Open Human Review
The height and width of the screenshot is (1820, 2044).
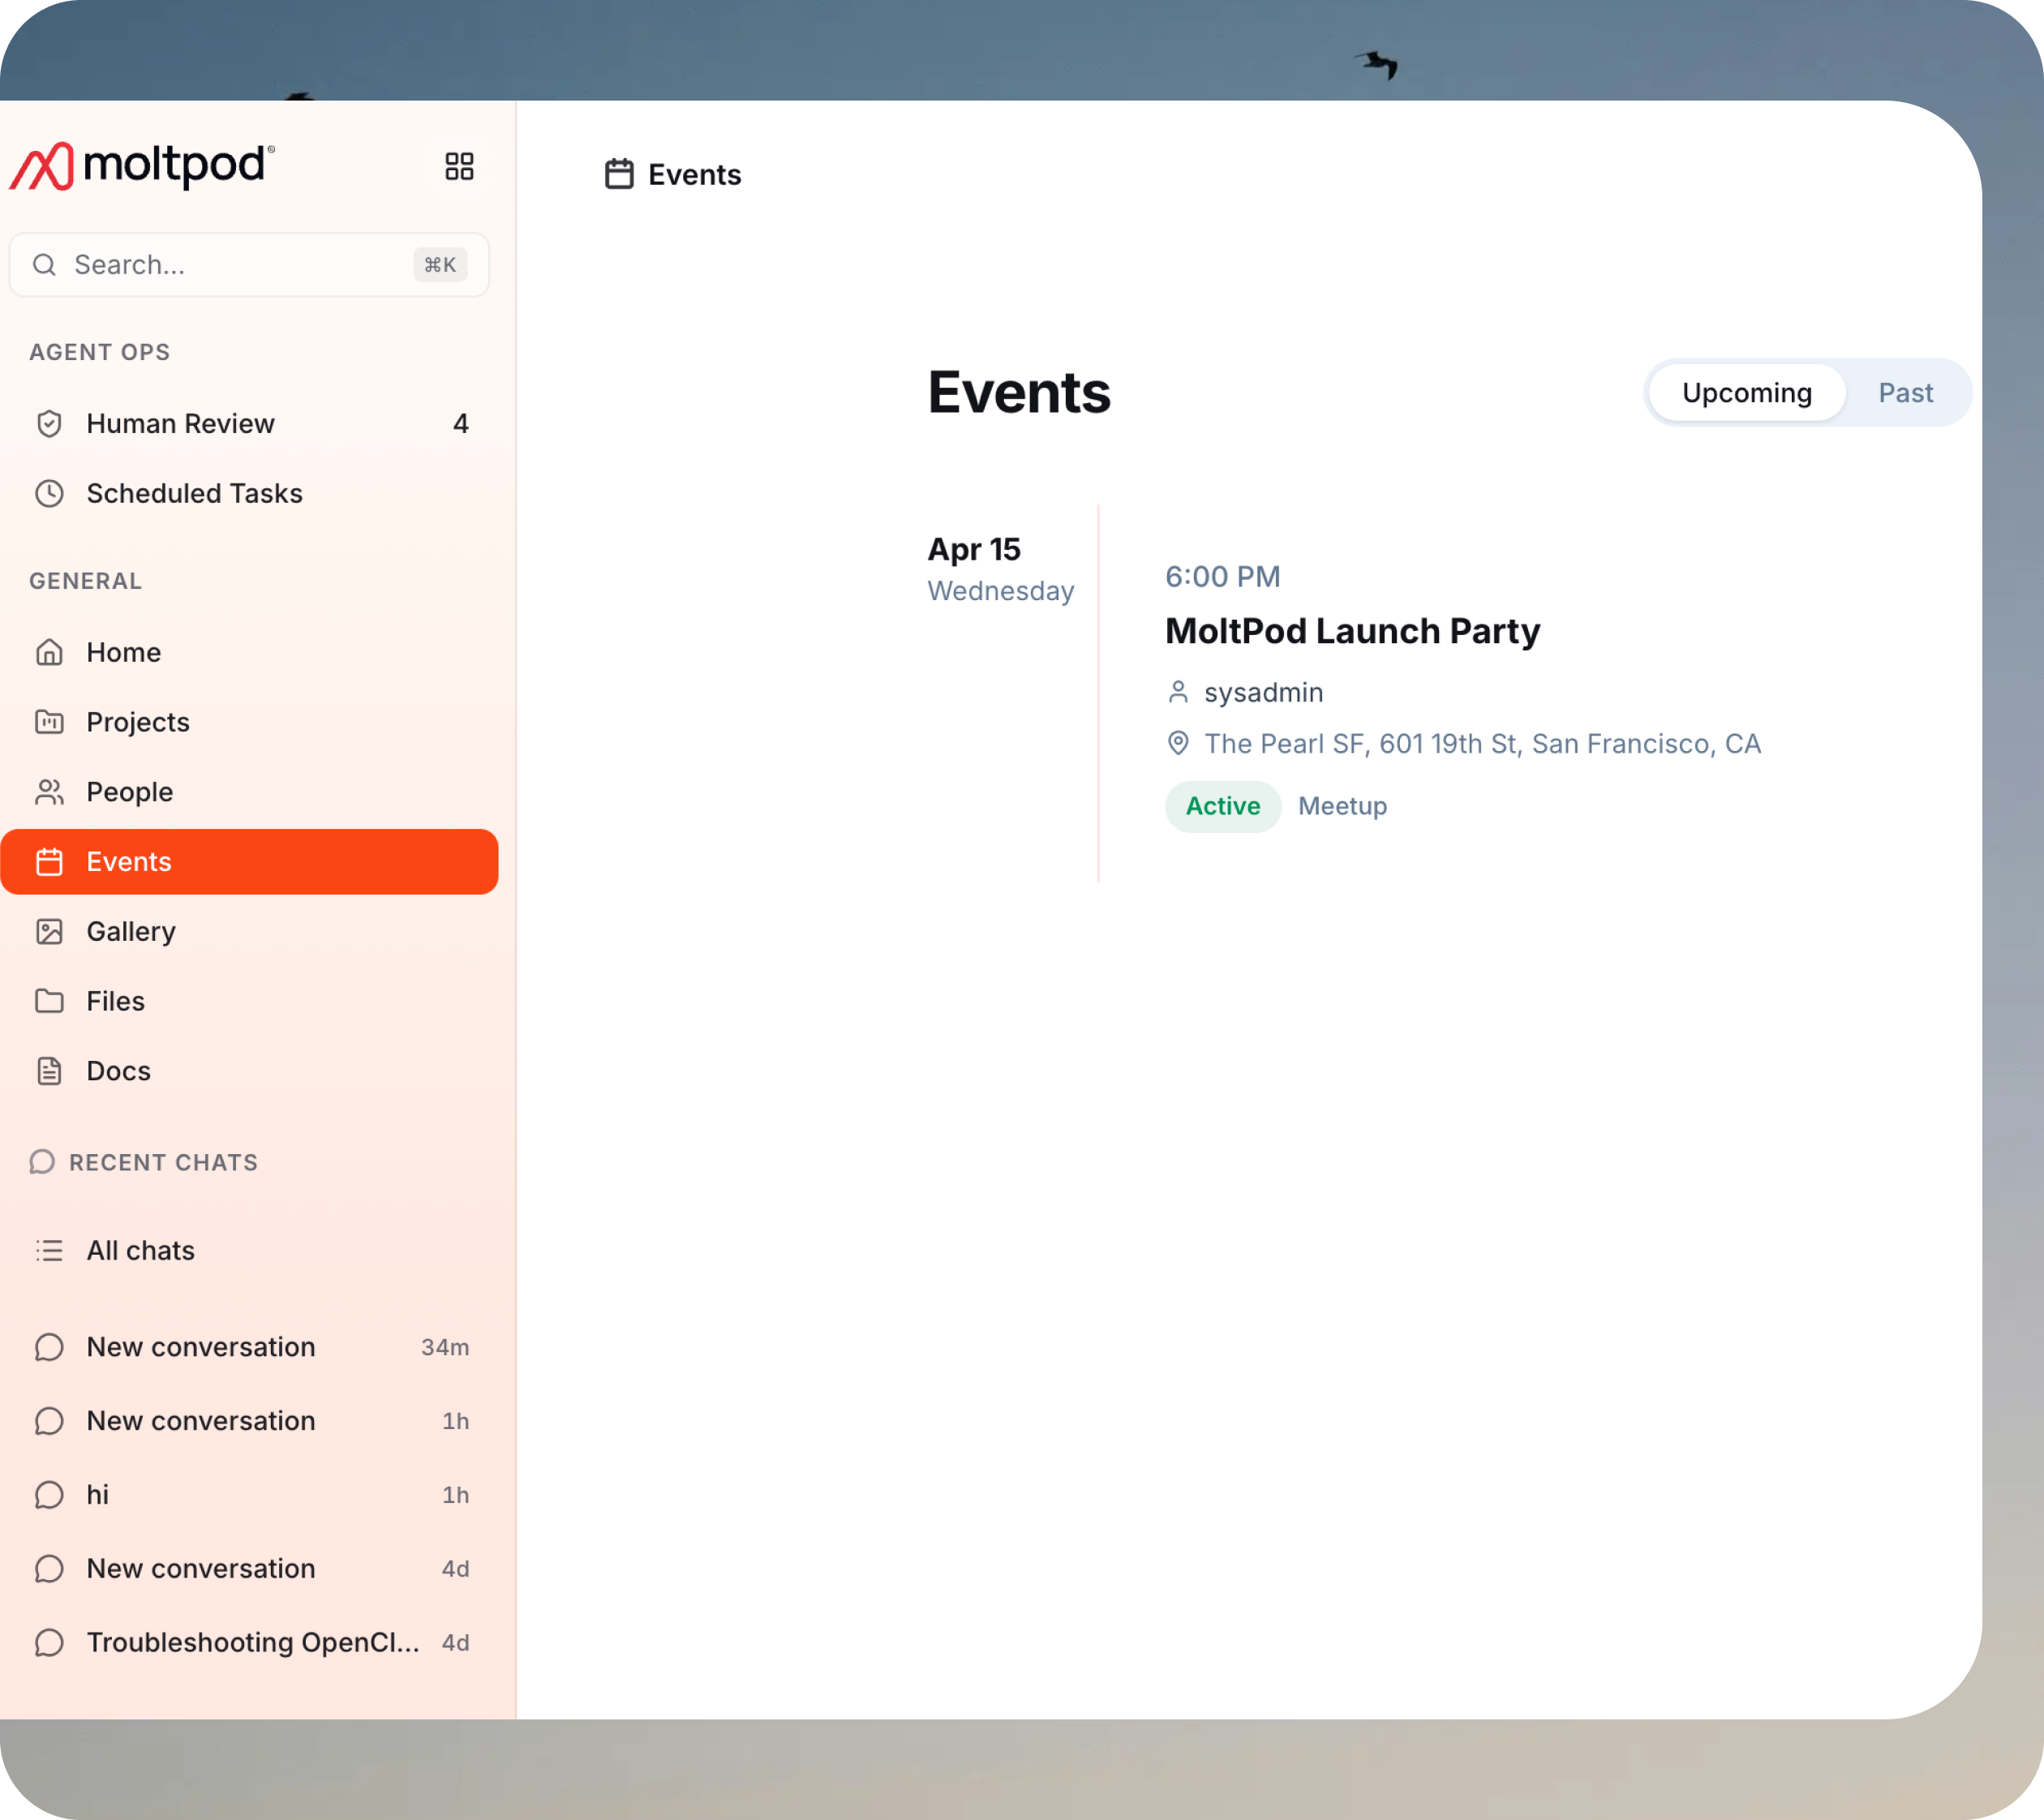[249, 424]
